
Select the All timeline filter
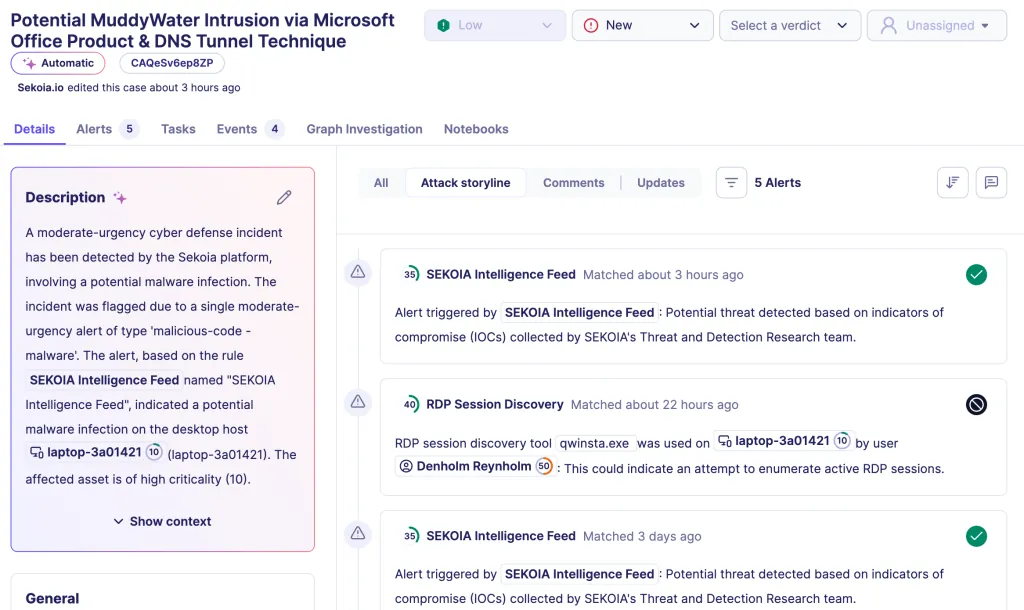381,183
